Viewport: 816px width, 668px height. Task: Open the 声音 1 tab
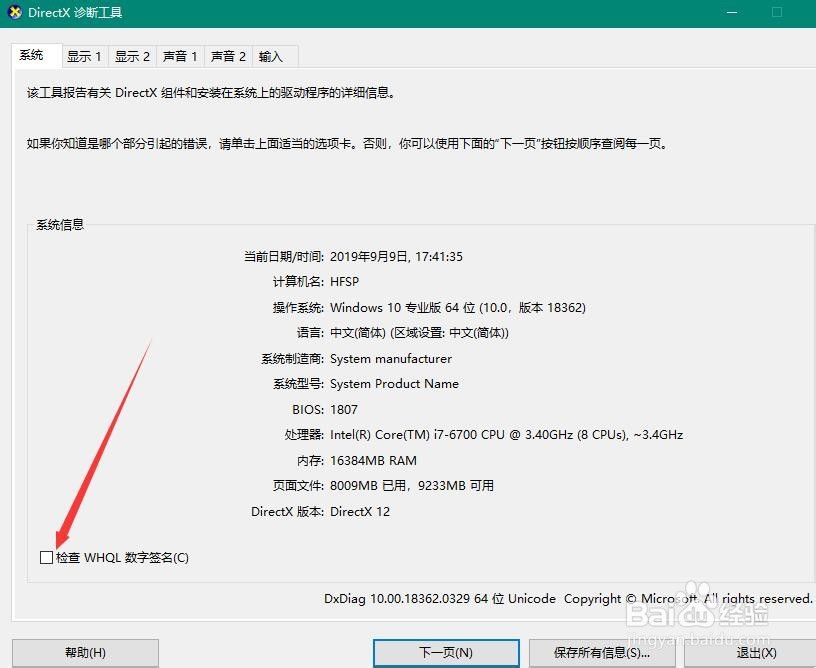(x=180, y=56)
